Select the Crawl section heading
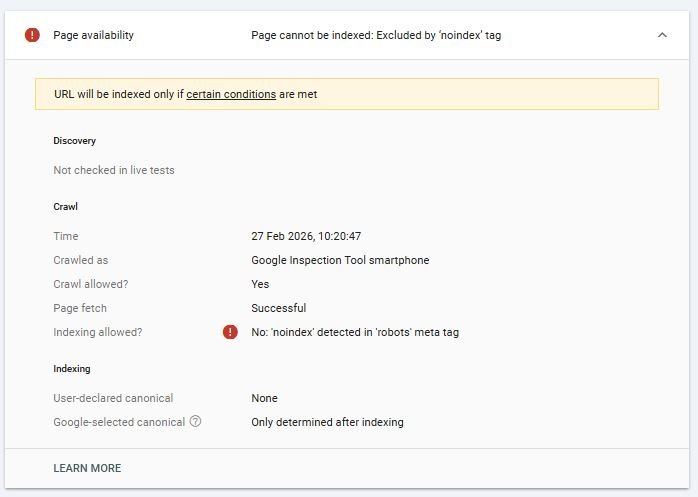 coord(65,206)
